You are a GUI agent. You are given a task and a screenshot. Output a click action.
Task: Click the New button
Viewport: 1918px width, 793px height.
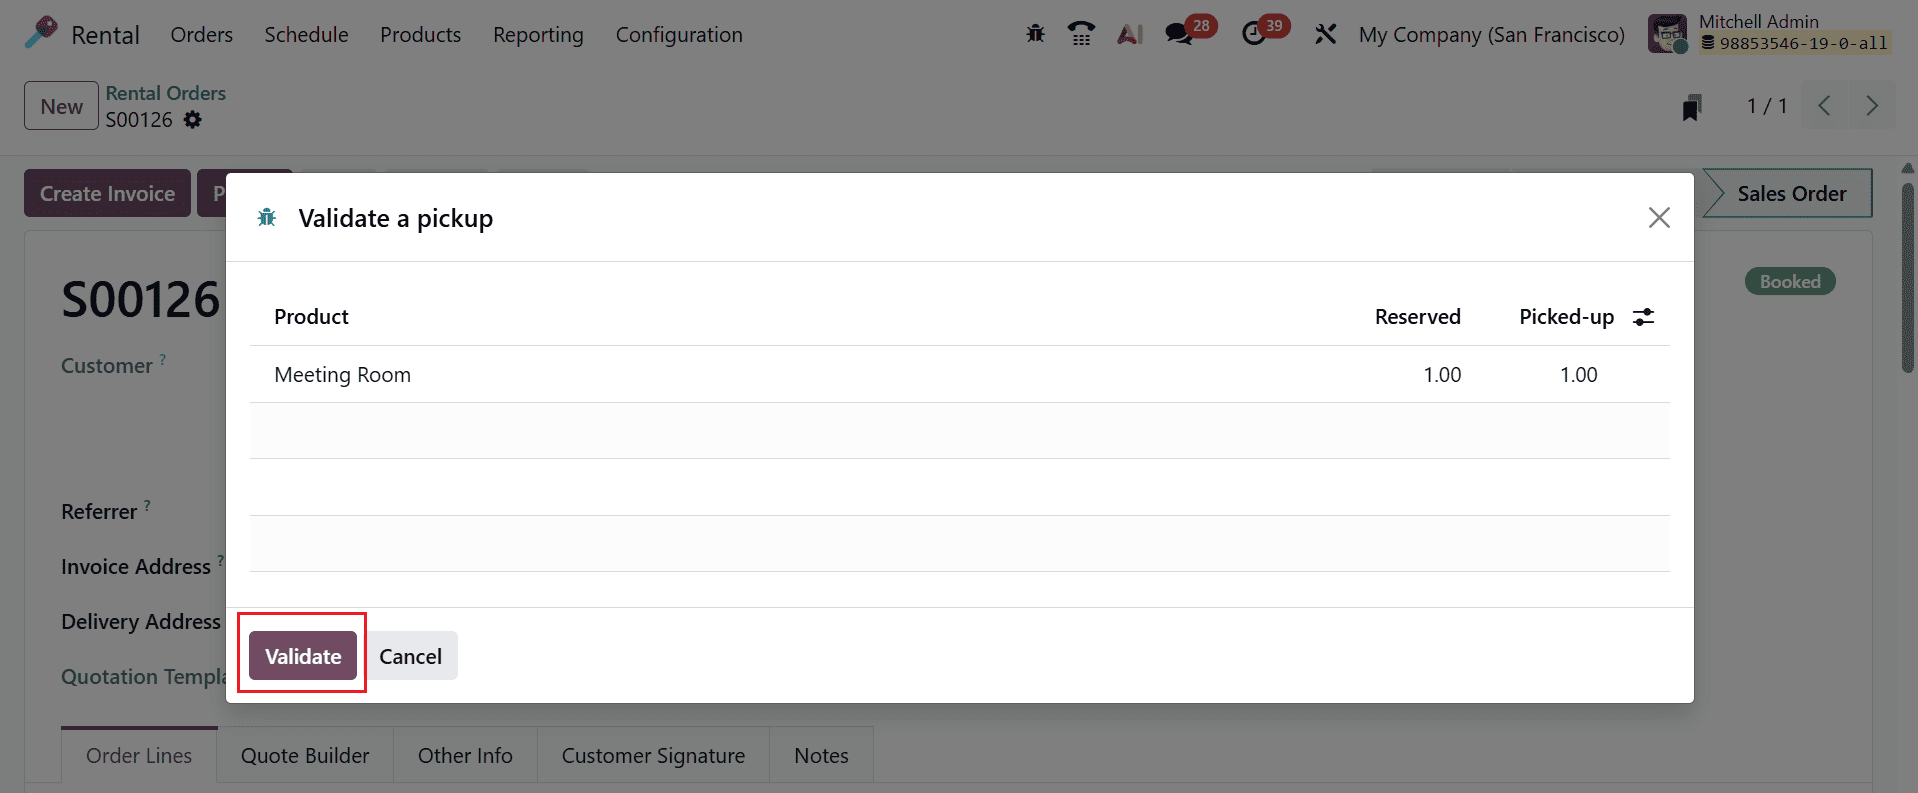coord(61,106)
